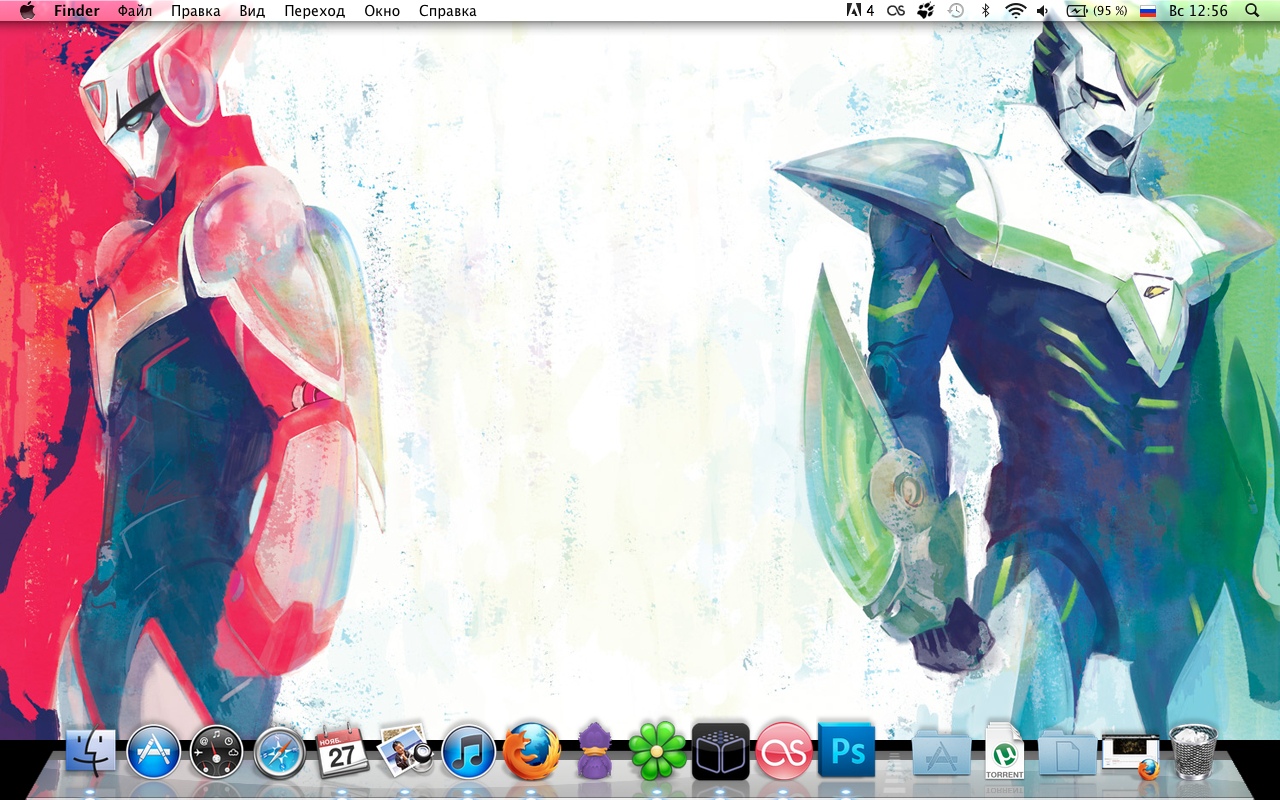Launch the red Last.fm dock app
The width and height of the screenshot is (1280, 800).
click(783, 752)
